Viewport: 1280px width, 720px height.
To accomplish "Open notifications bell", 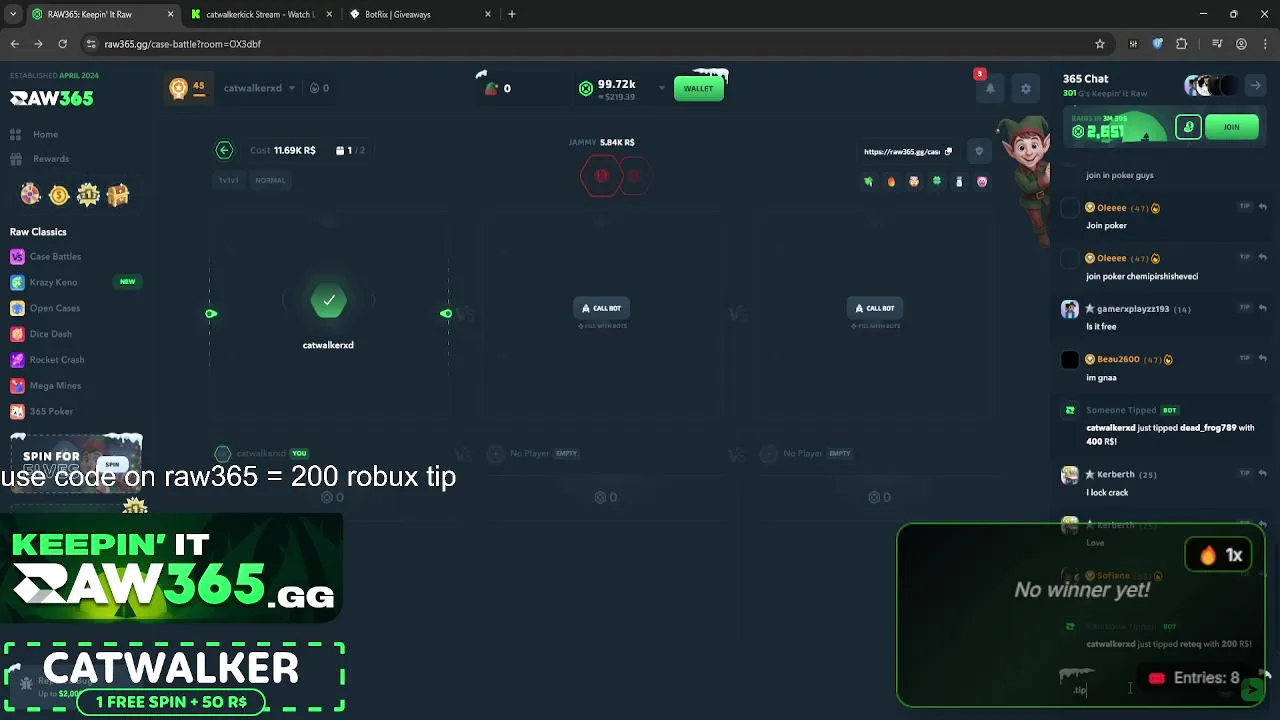I will (x=990, y=88).
